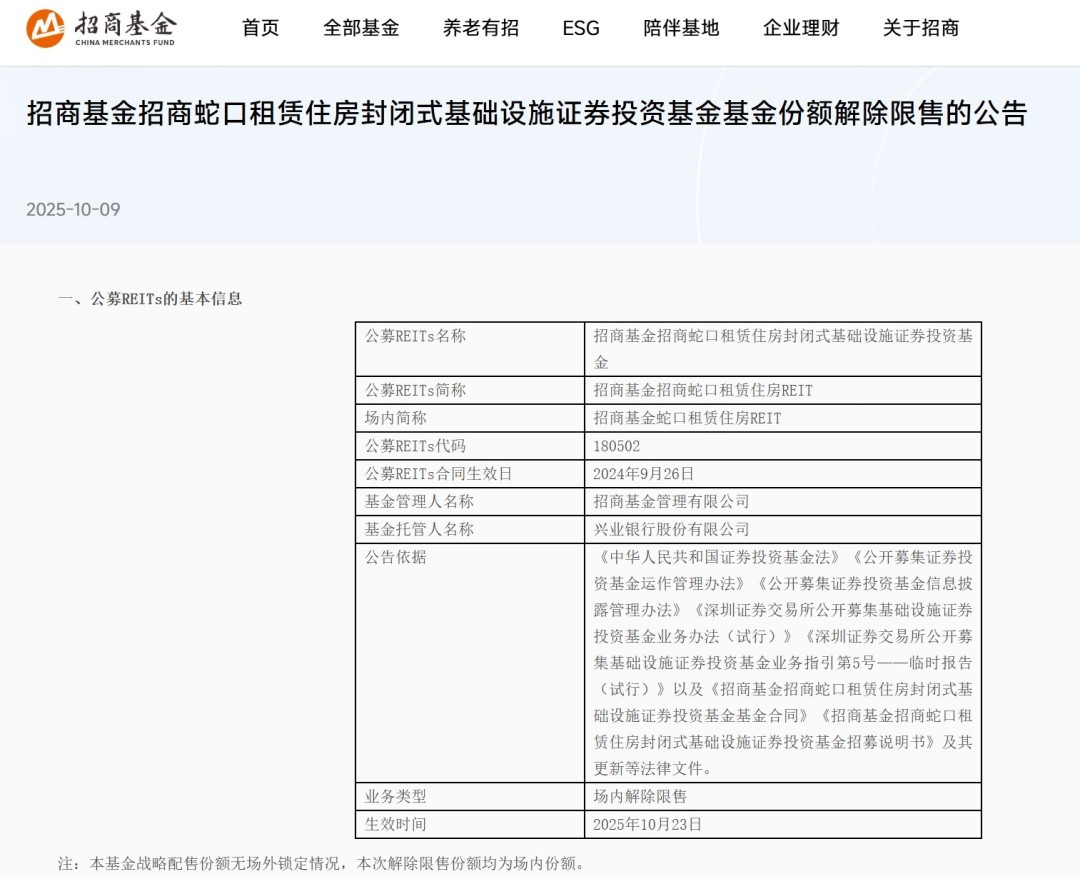Image resolution: width=1080 pixels, height=879 pixels.
Task: Click the value 招商基金蛇口租赁住房REIT
Action: [687, 418]
